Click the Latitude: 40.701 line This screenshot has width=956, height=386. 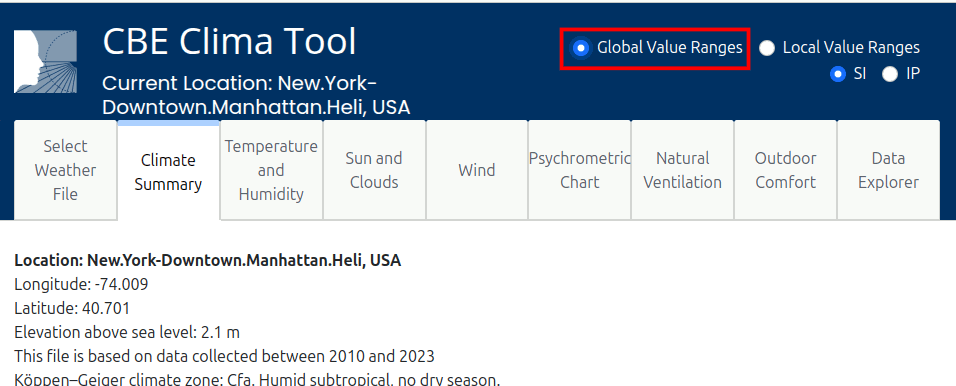(72, 309)
